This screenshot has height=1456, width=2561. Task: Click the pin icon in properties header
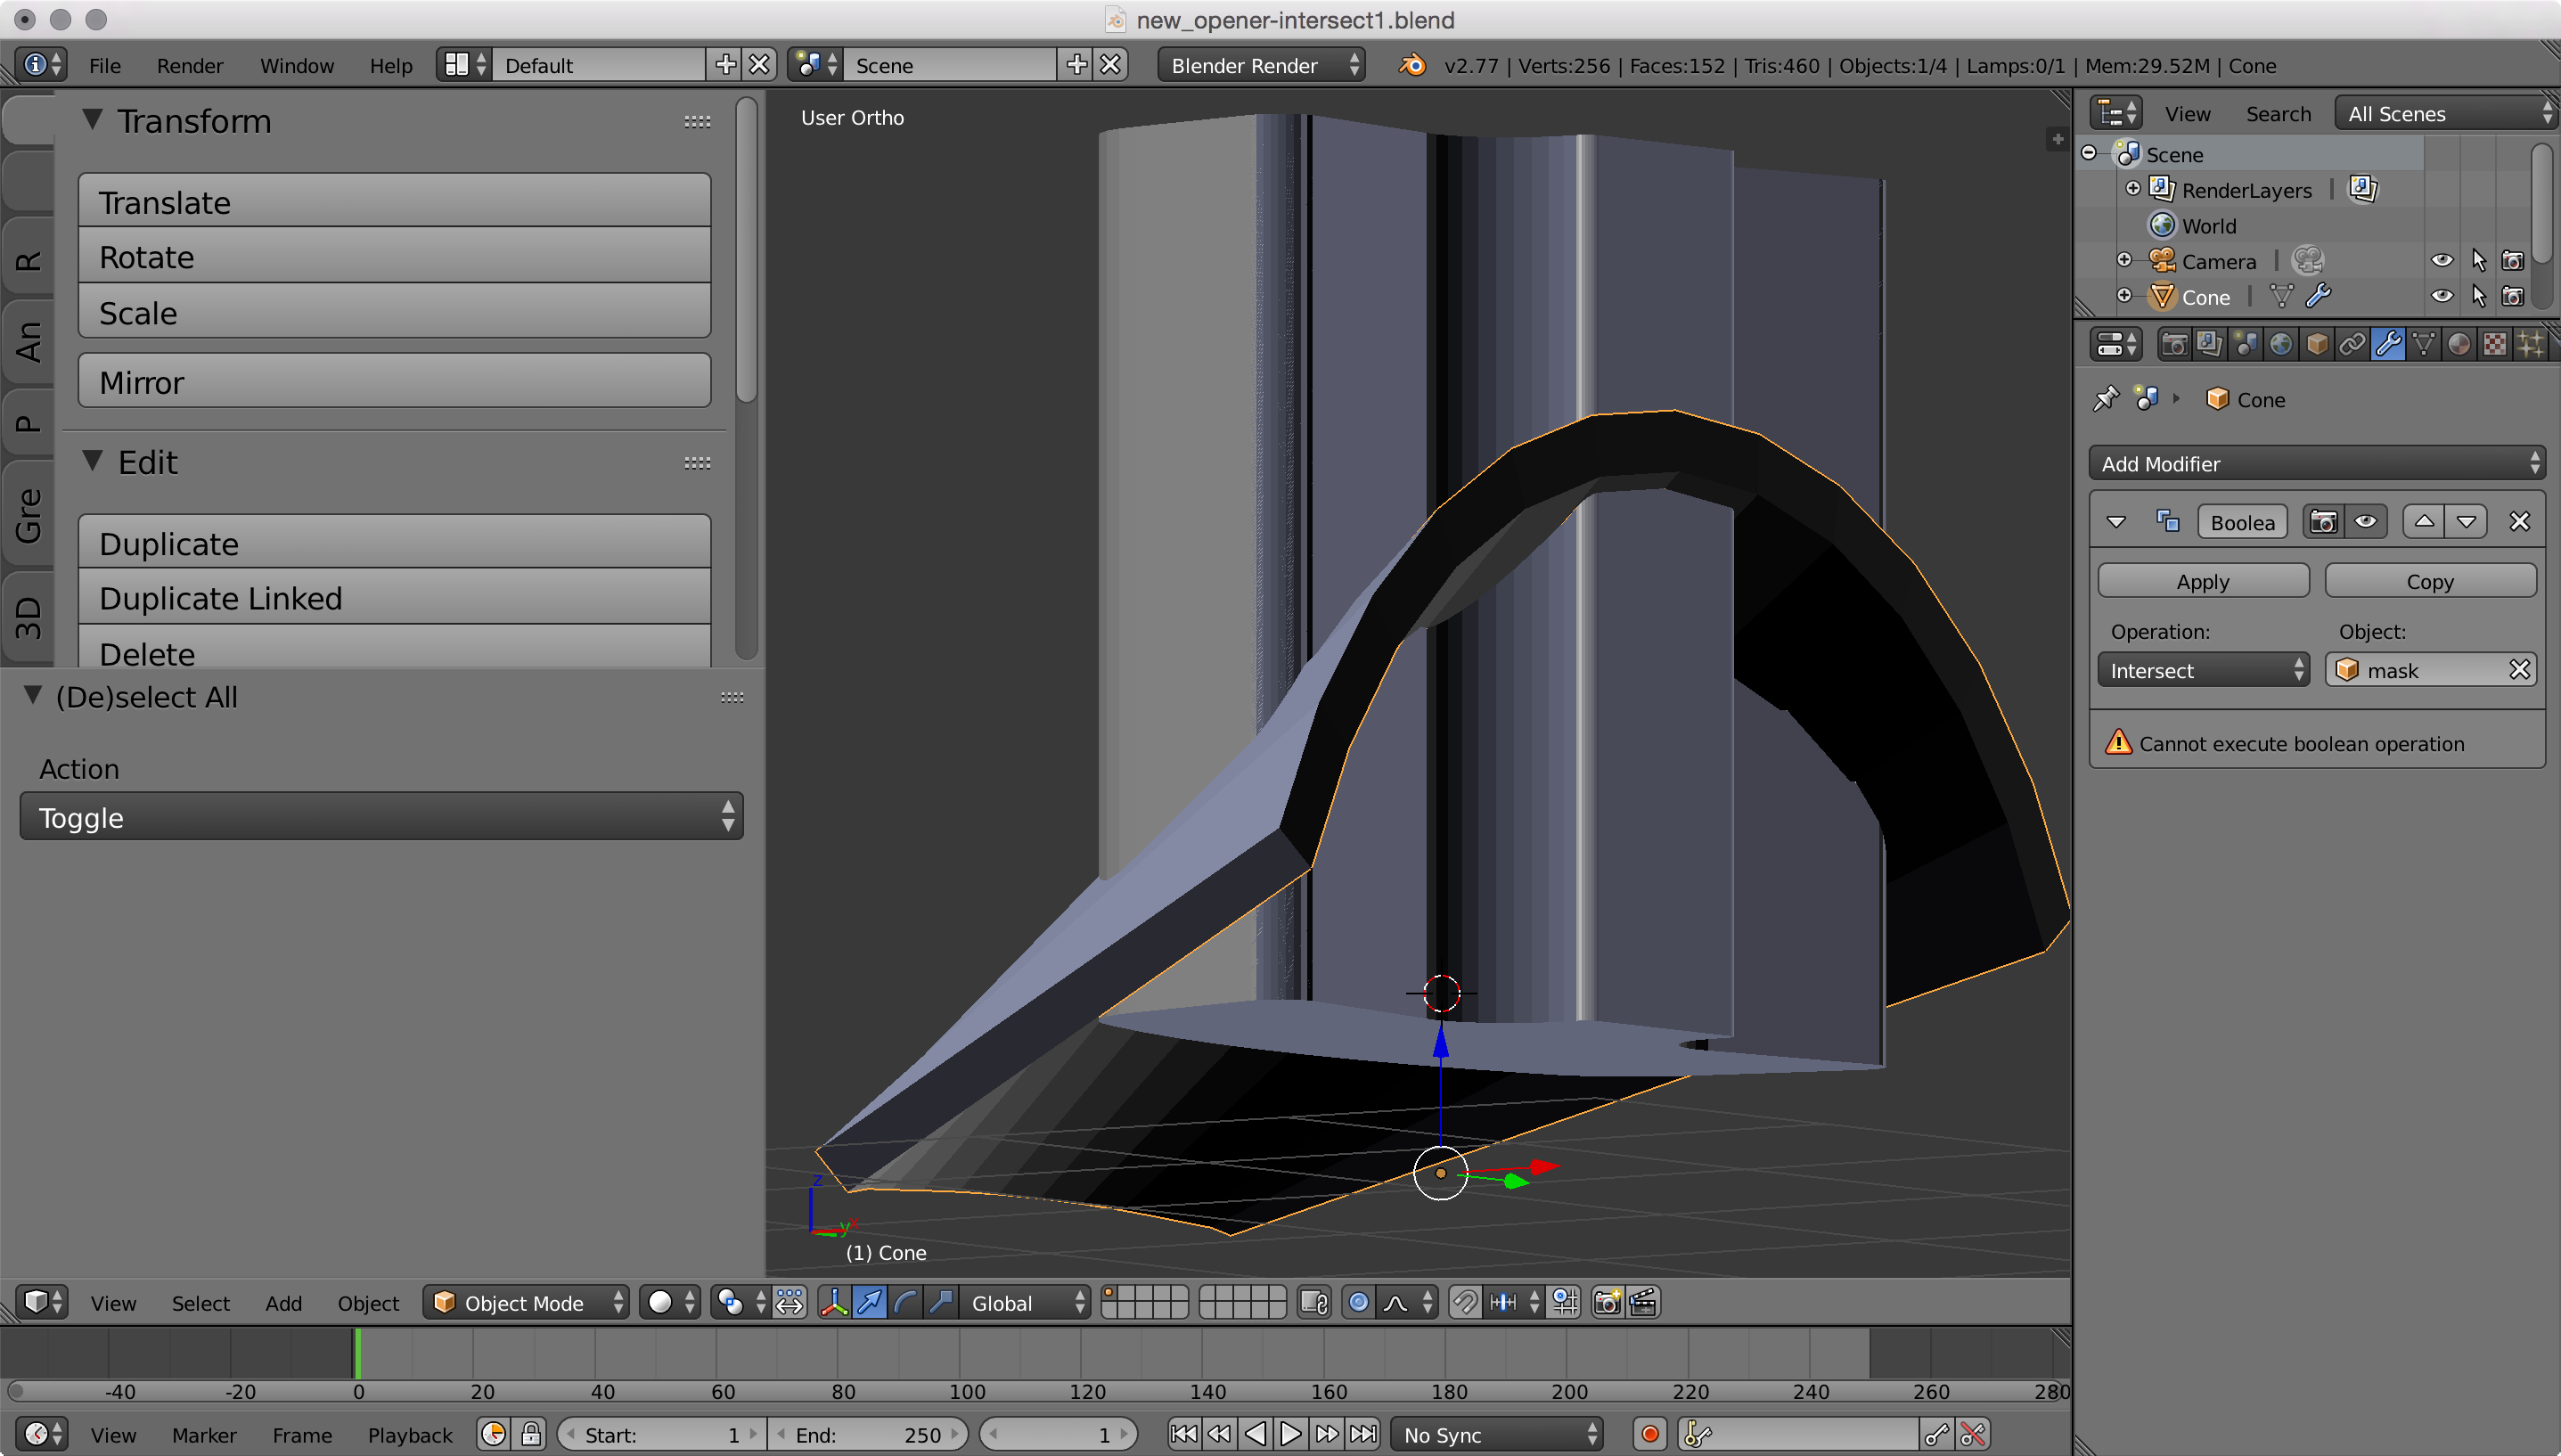pyautogui.click(x=2106, y=399)
